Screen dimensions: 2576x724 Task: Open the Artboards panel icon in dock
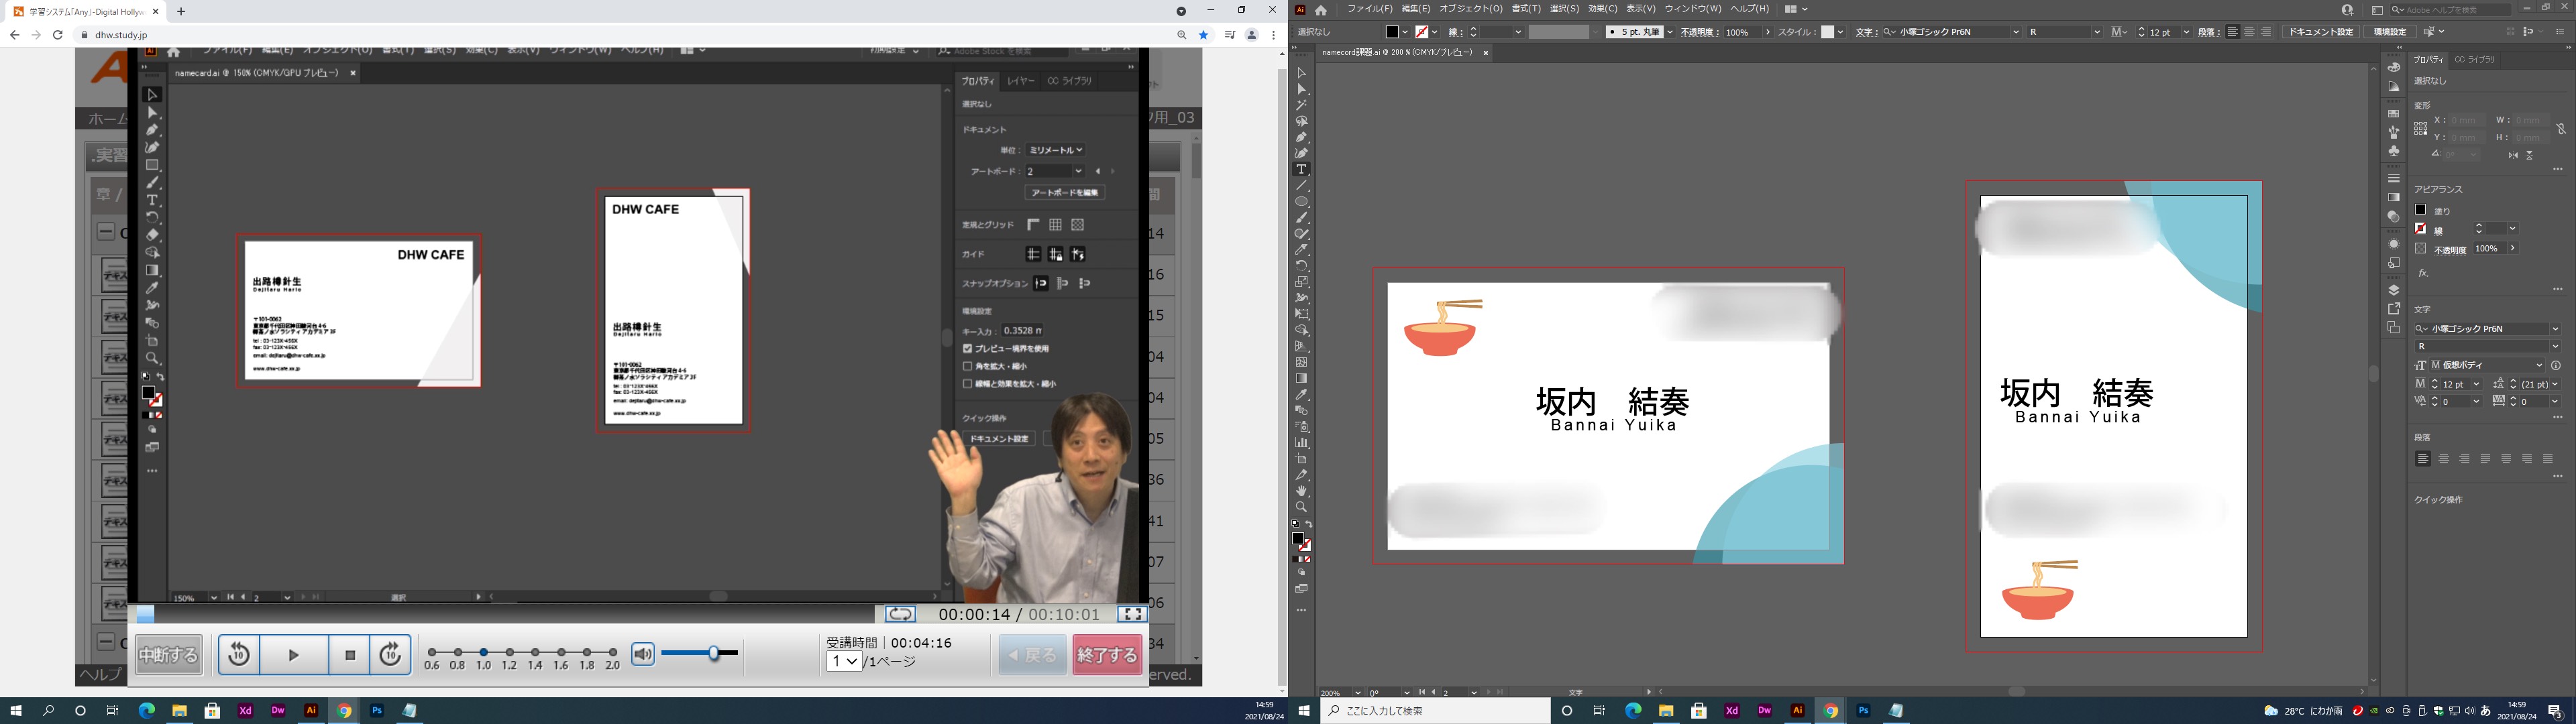(x=2393, y=328)
